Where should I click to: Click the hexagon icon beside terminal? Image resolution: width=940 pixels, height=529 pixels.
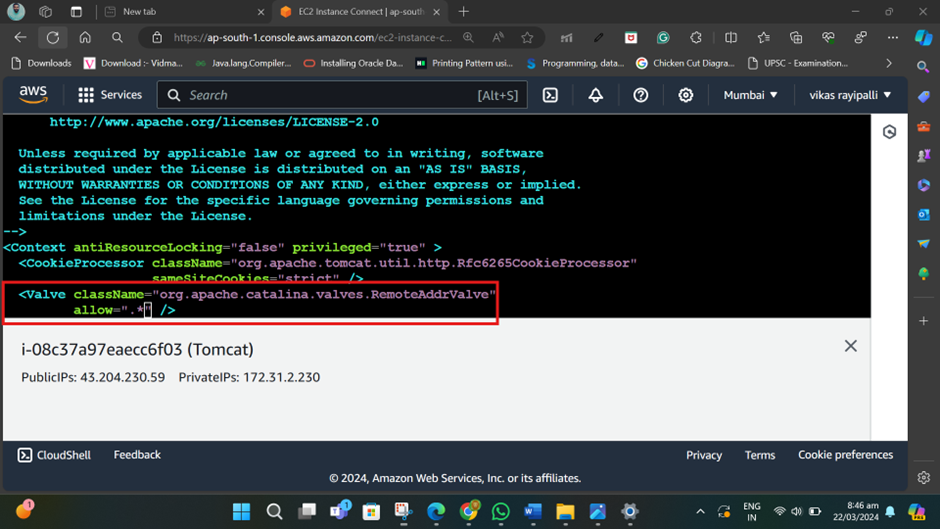pyautogui.click(x=889, y=132)
